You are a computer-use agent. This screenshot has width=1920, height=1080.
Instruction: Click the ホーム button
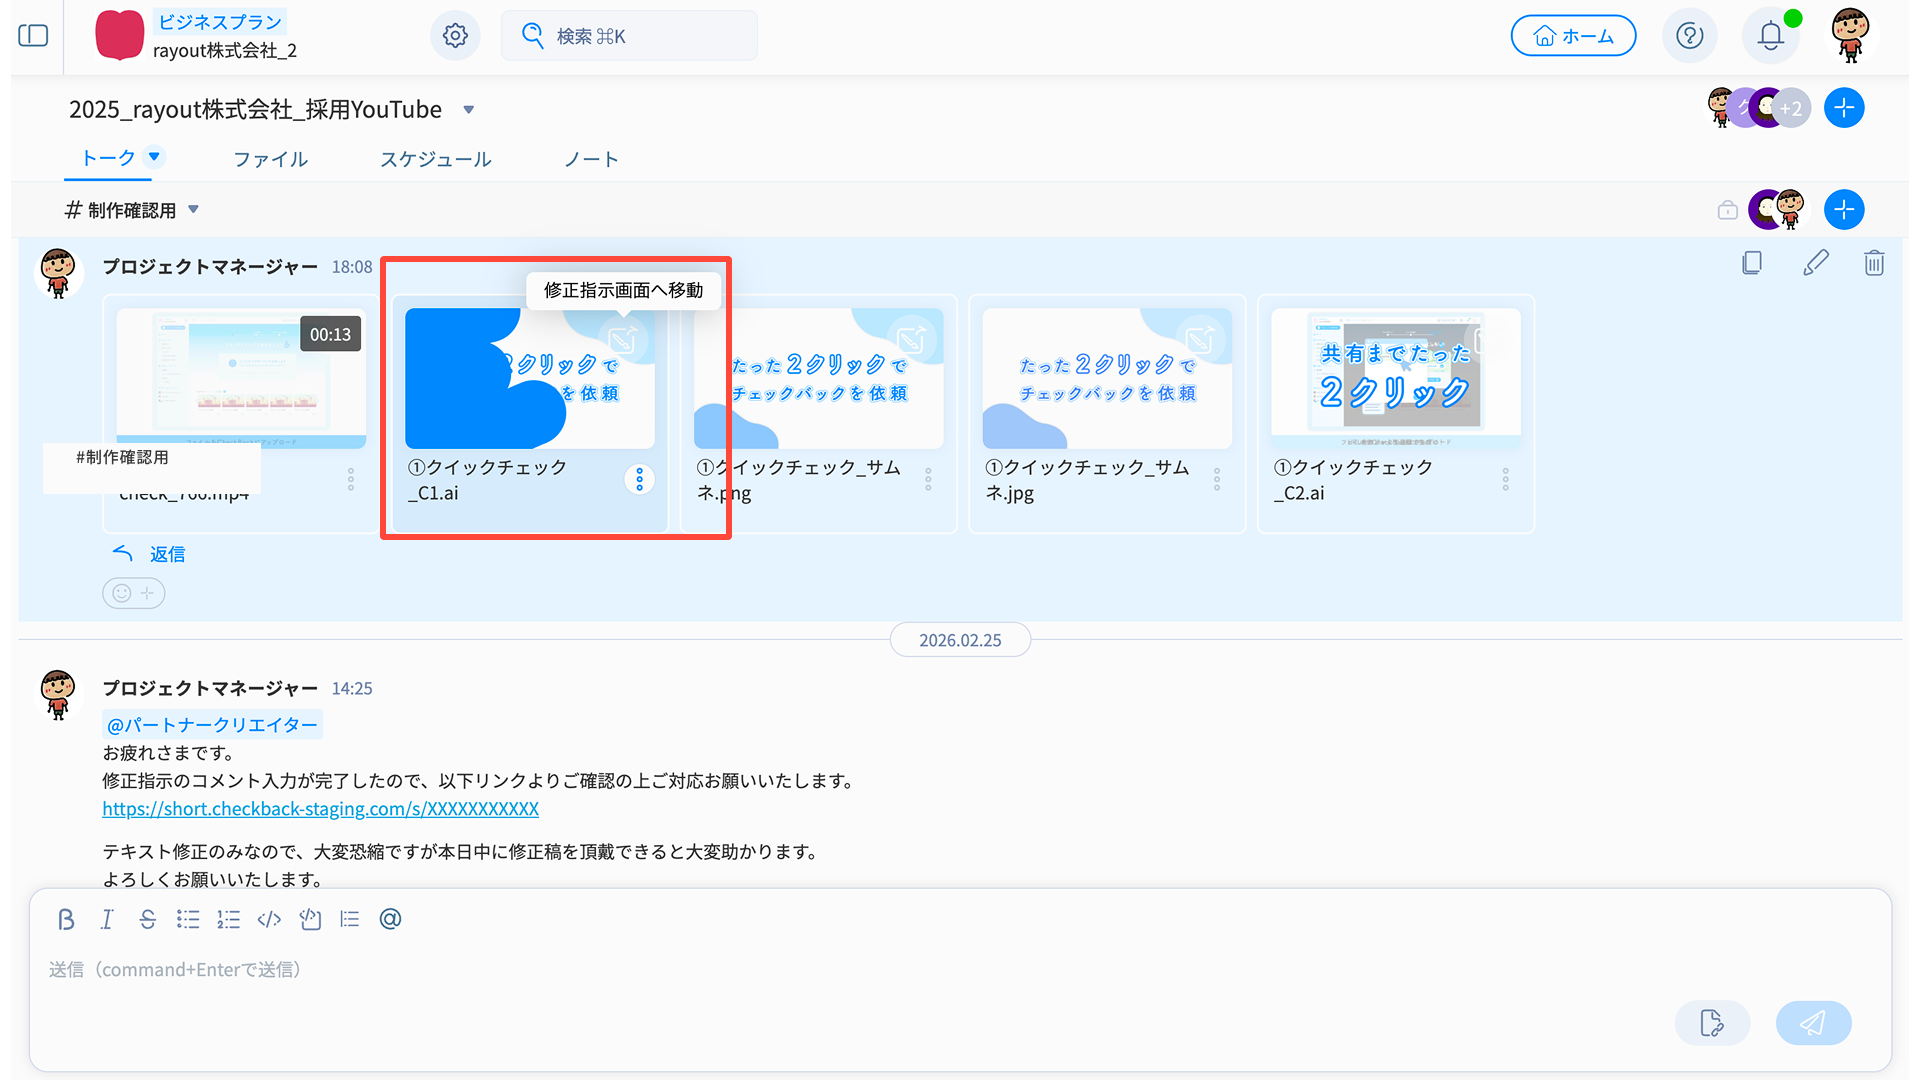click(x=1573, y=36)
